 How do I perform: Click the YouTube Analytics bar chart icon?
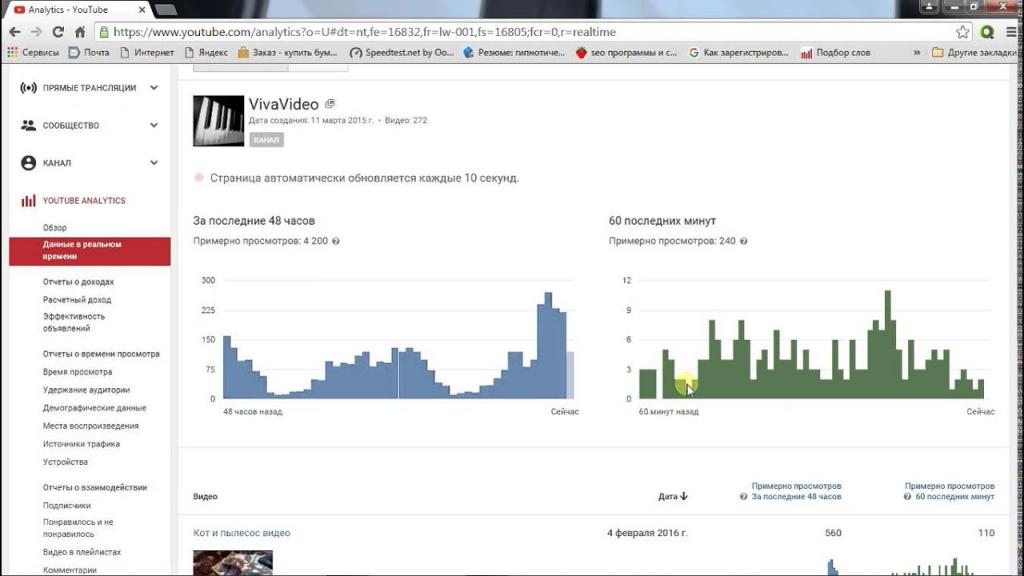[28, 201]
